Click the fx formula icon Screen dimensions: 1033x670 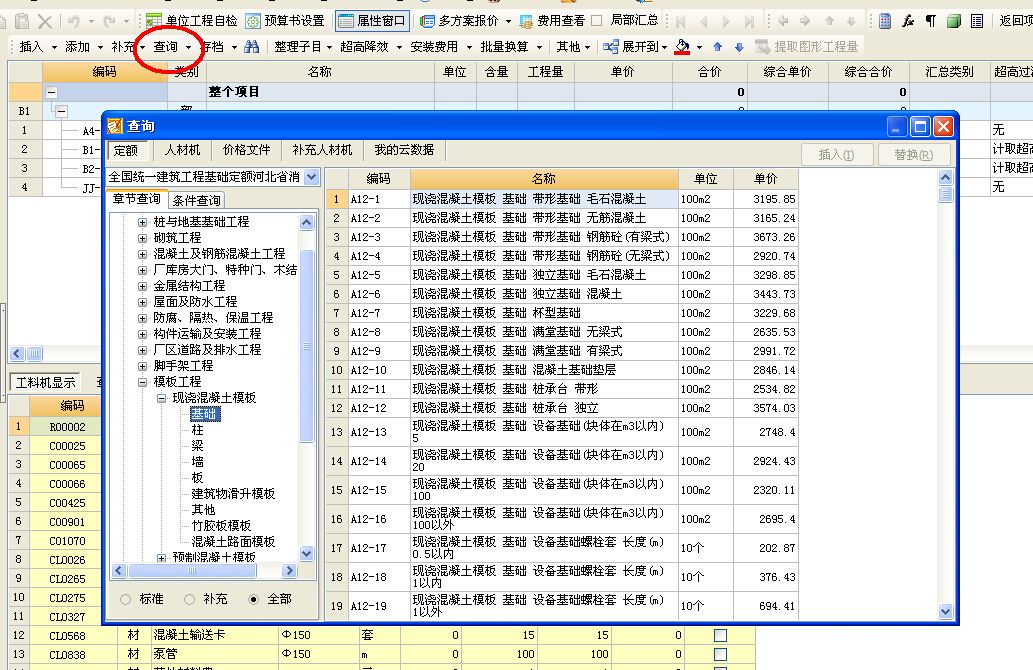[x=908, y=21]
